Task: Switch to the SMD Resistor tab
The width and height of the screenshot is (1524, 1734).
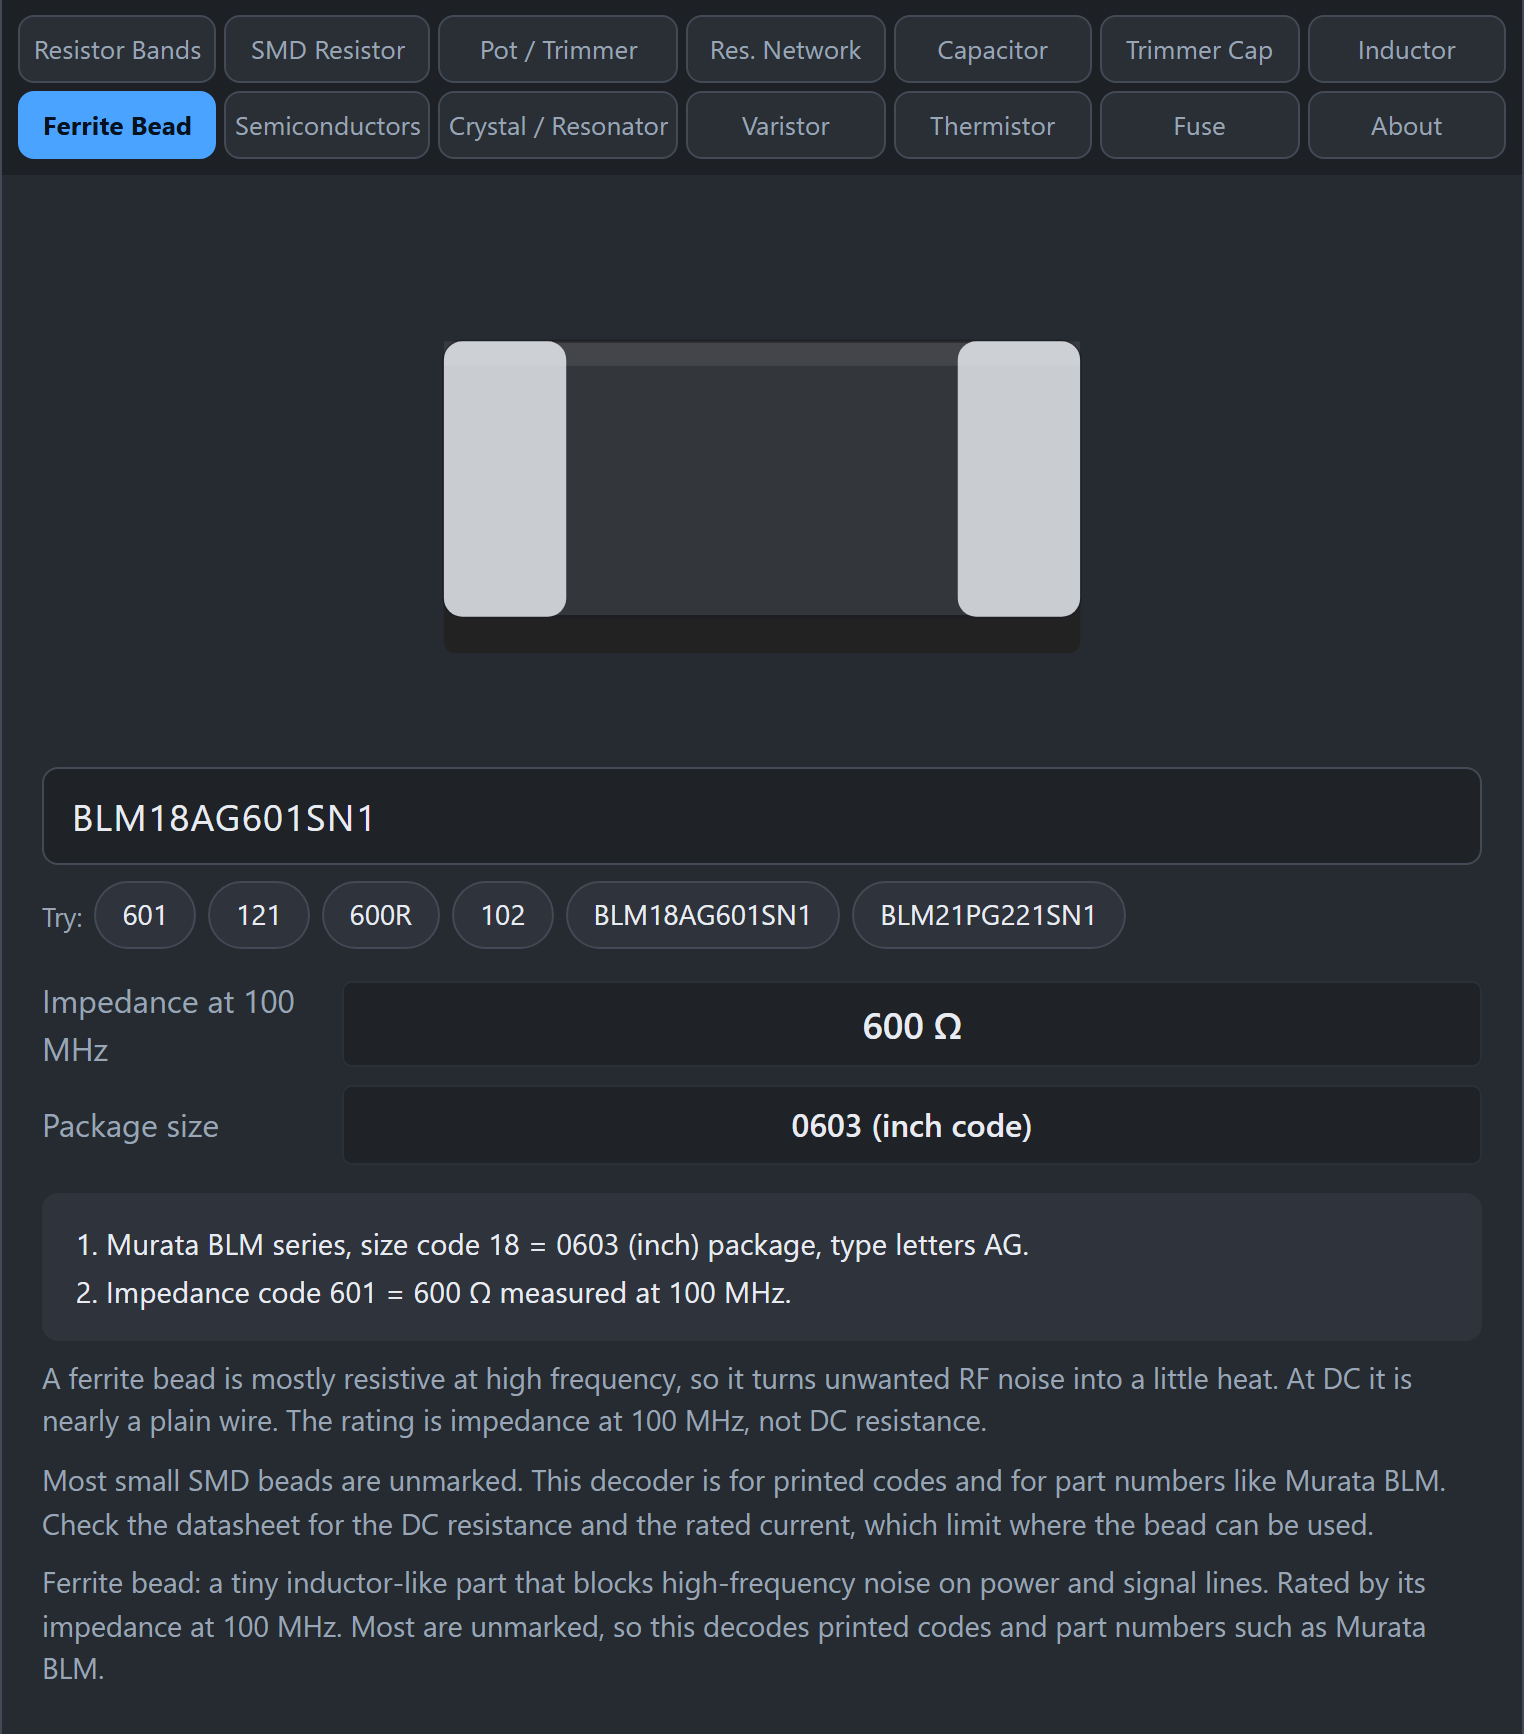Action: (x=327, y=49)
